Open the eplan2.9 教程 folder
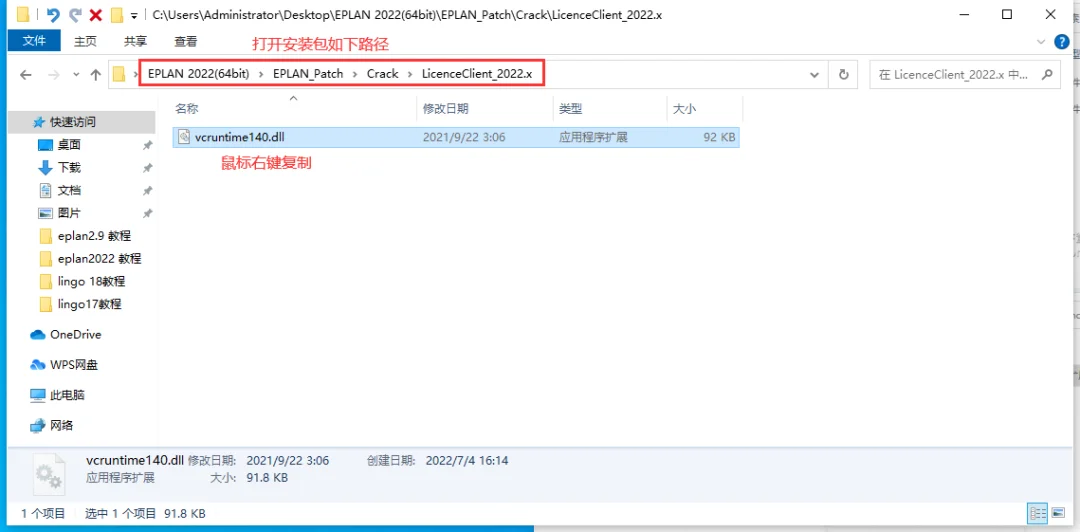Viewport: 1080px width, 532px height. click(x=94, y=236)
